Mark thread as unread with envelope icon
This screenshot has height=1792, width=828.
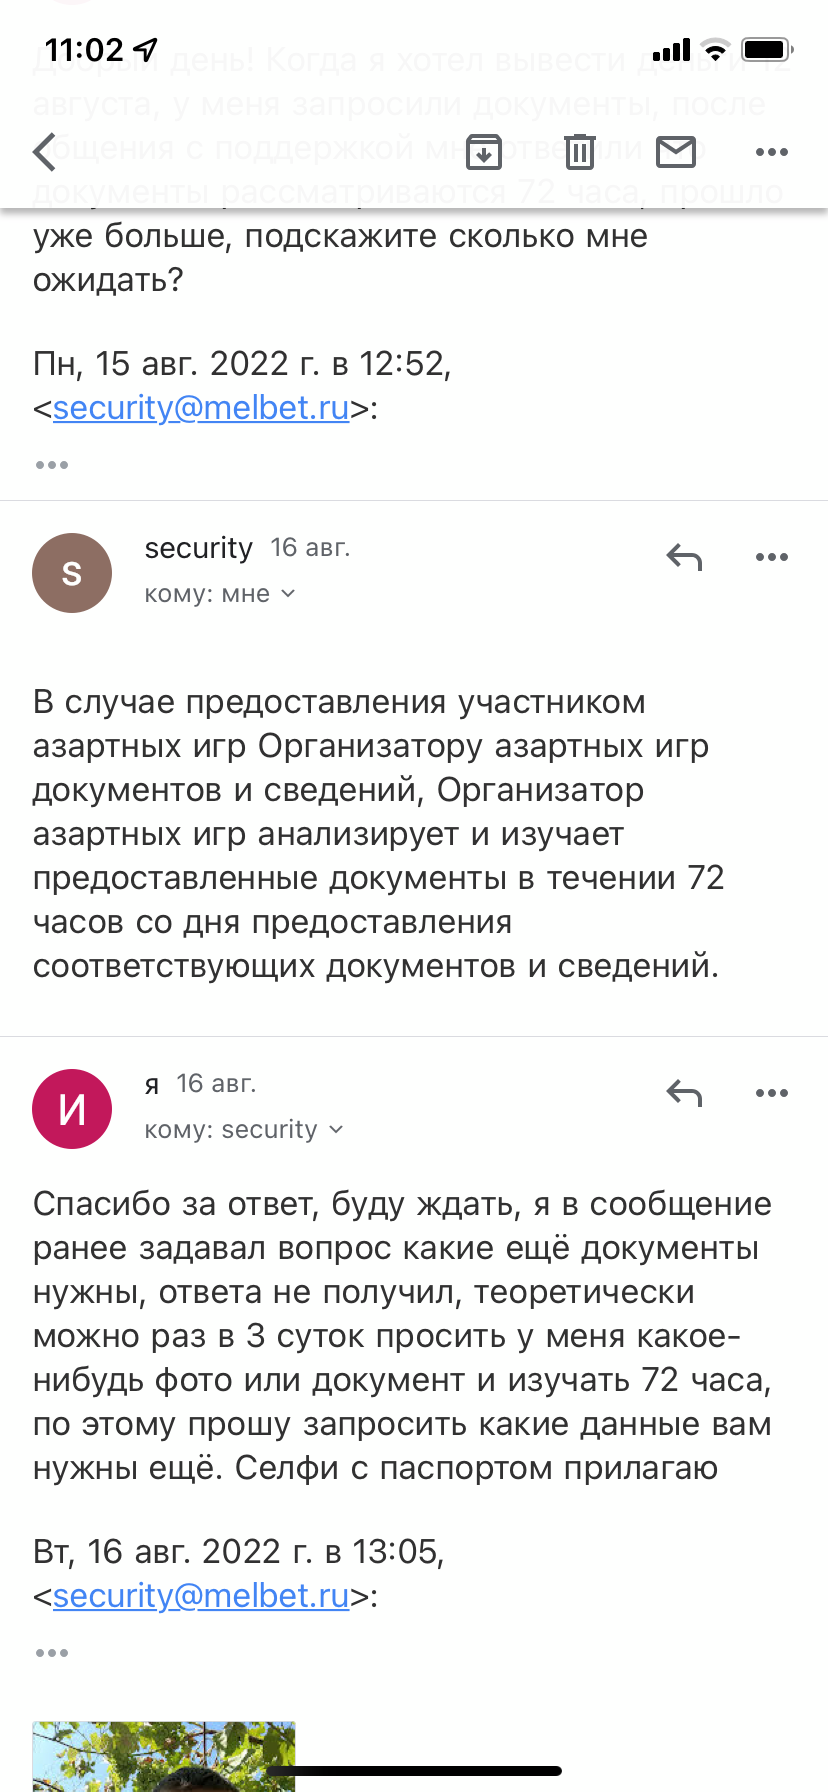click(x=676, y=152)
